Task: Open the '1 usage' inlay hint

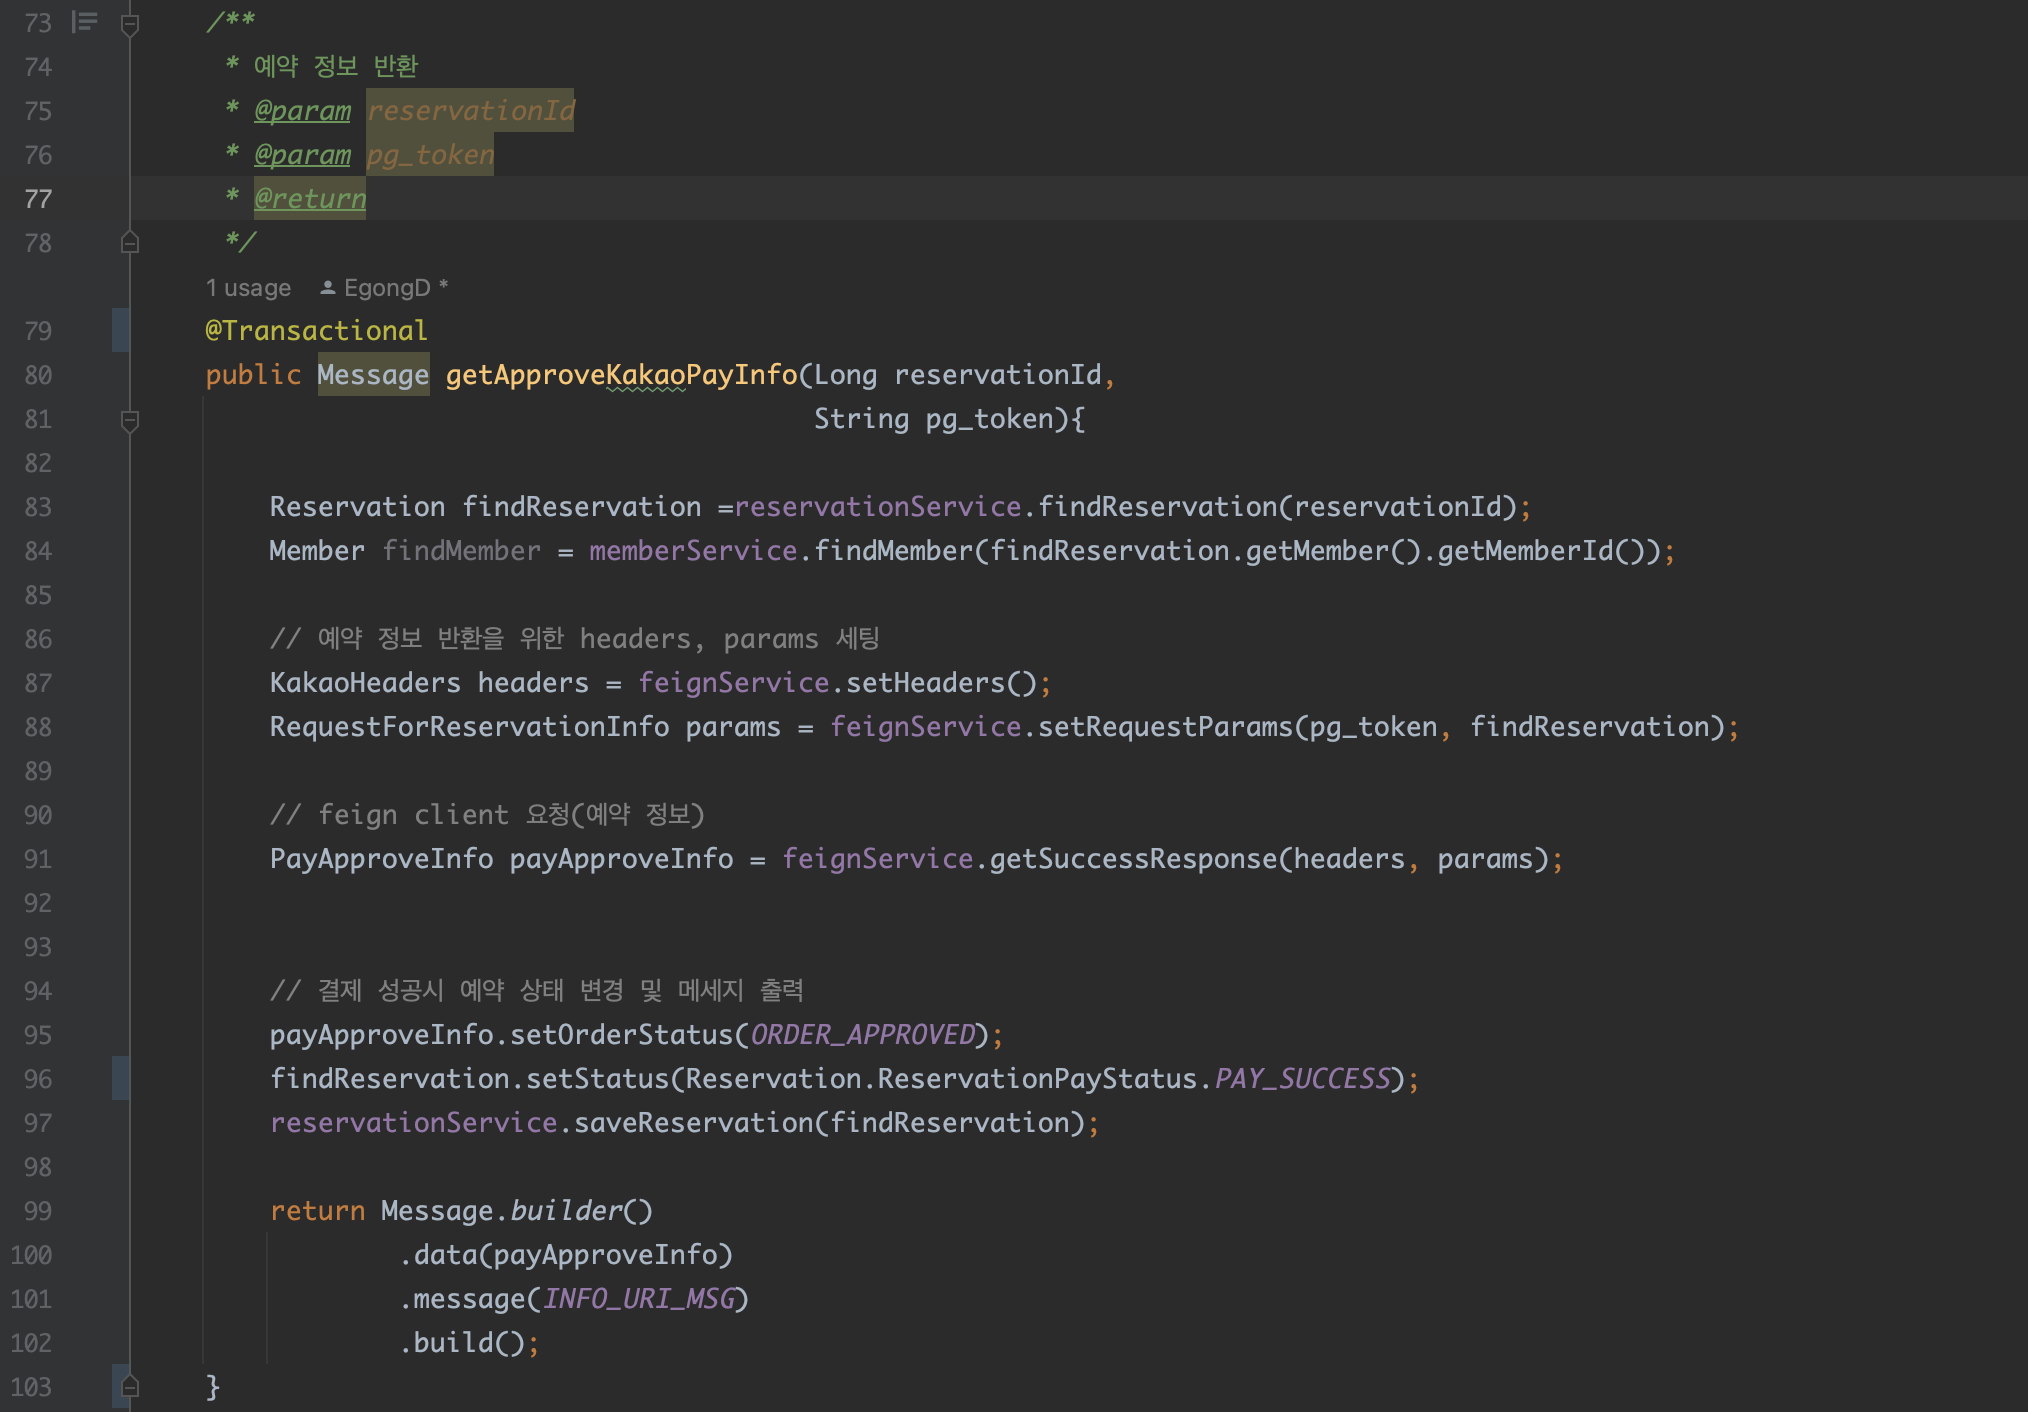Action: pos(248,288)
